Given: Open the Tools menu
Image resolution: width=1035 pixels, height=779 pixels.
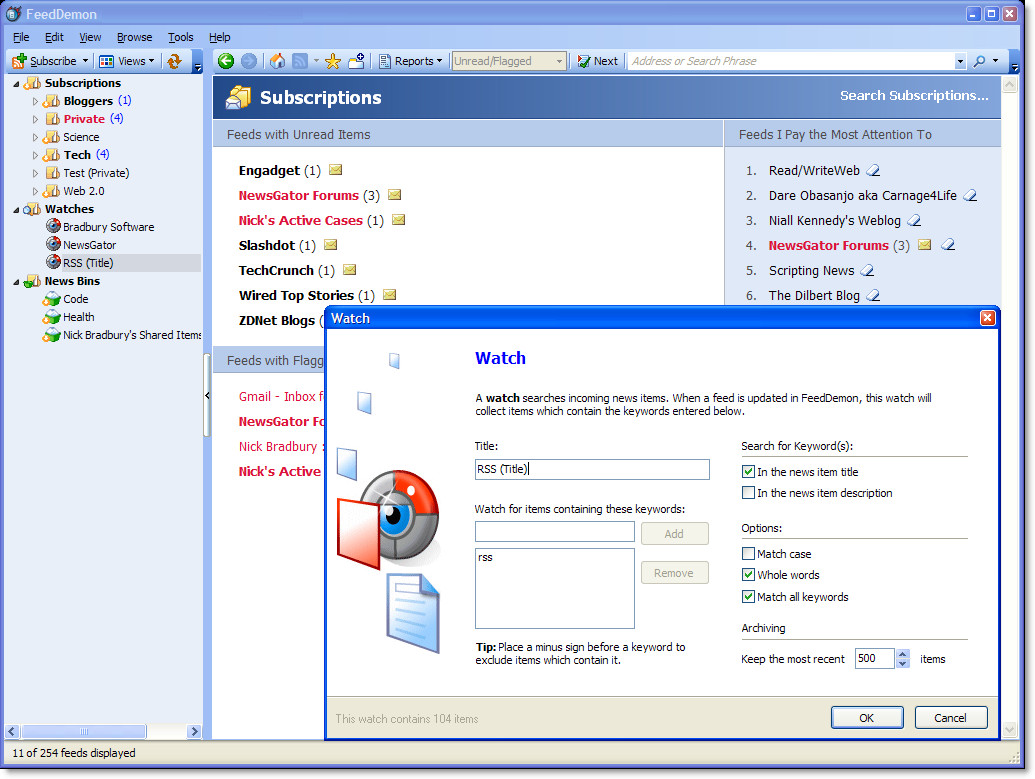Looking at the screenshot, I should click(180, 37).
